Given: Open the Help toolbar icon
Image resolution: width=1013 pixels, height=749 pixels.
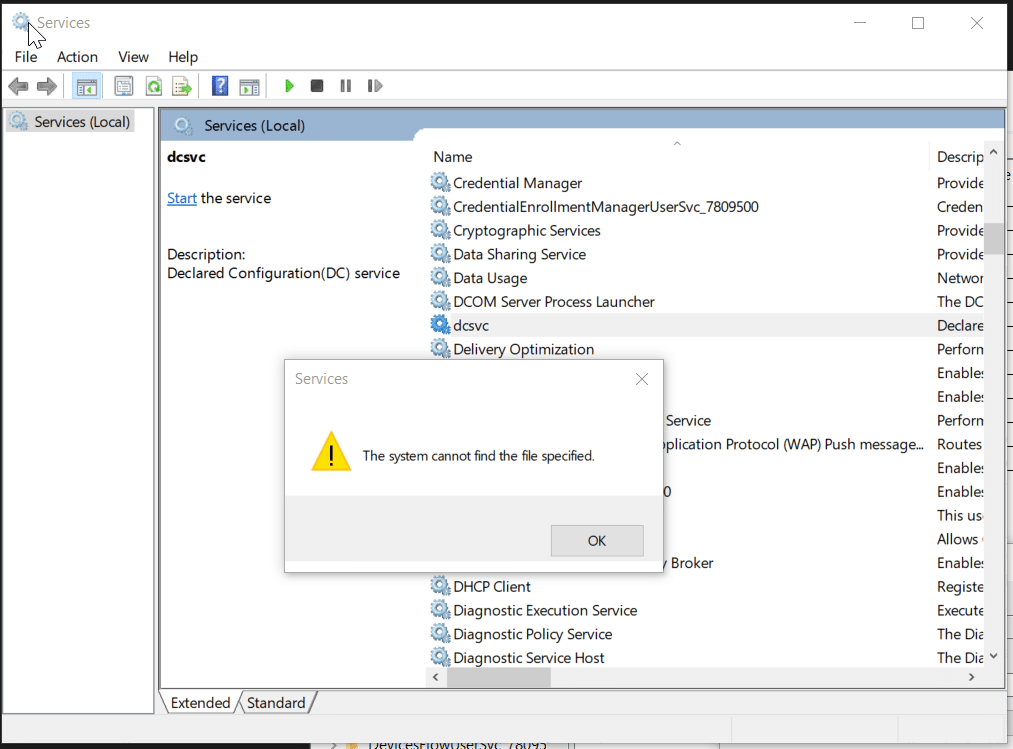Looking at the screenshot, I should tap(220, 86).
